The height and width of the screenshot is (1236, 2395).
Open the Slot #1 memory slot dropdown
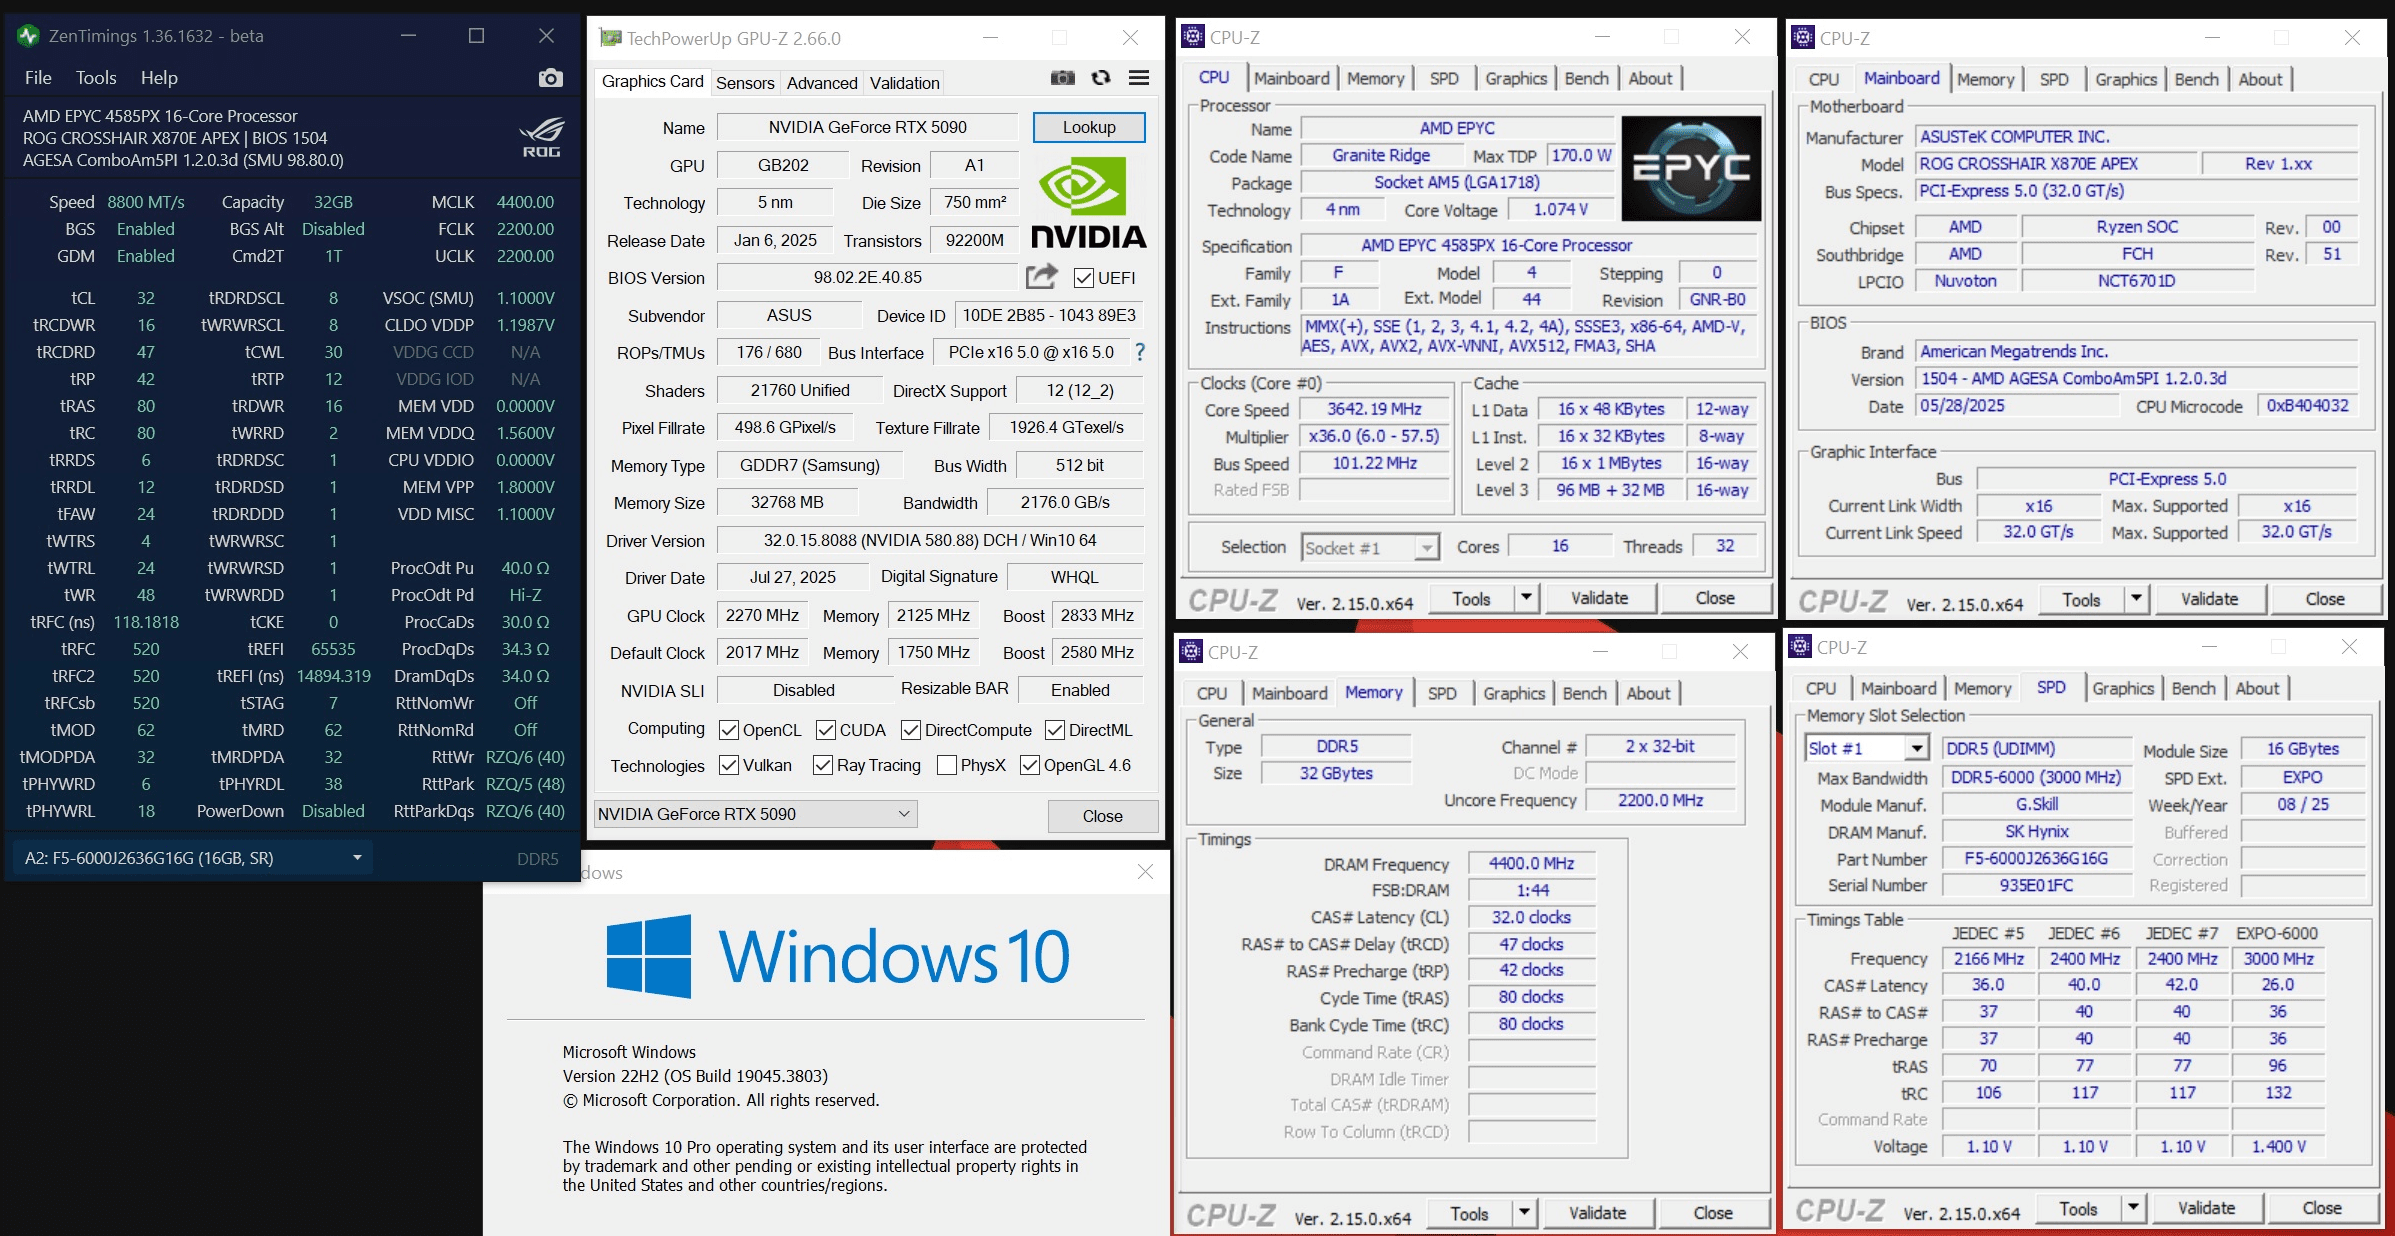1916,748
